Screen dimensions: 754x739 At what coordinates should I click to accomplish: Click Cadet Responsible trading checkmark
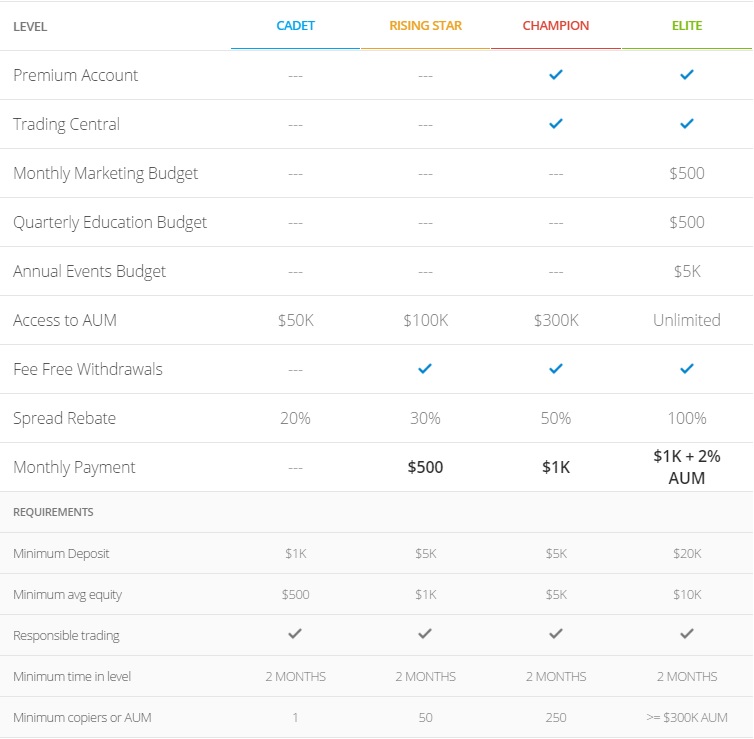[295, 634]
